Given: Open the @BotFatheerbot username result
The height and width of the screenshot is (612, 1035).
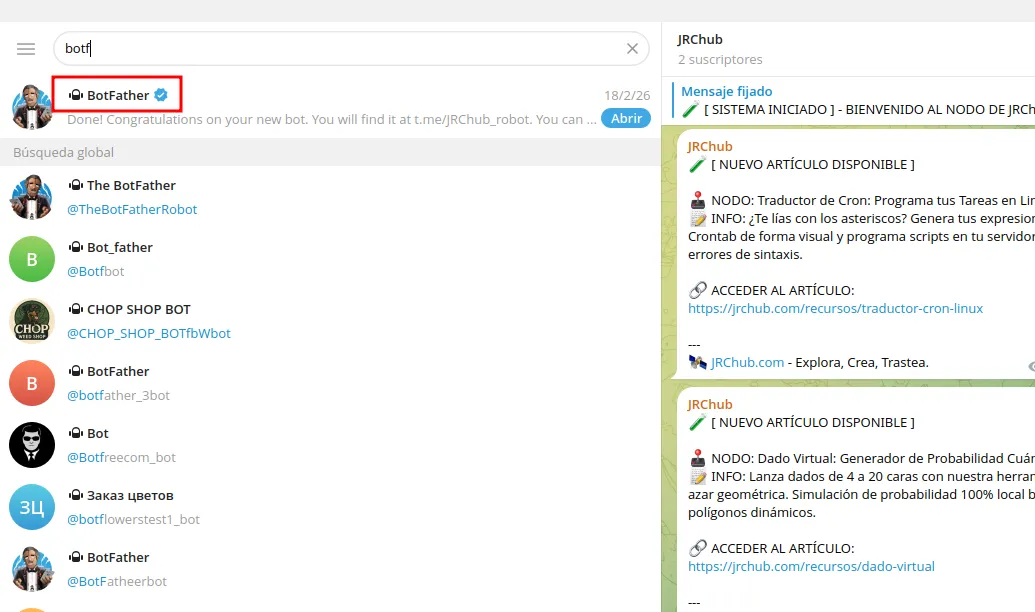Looking at the screenshot, I should click(117, 582).
